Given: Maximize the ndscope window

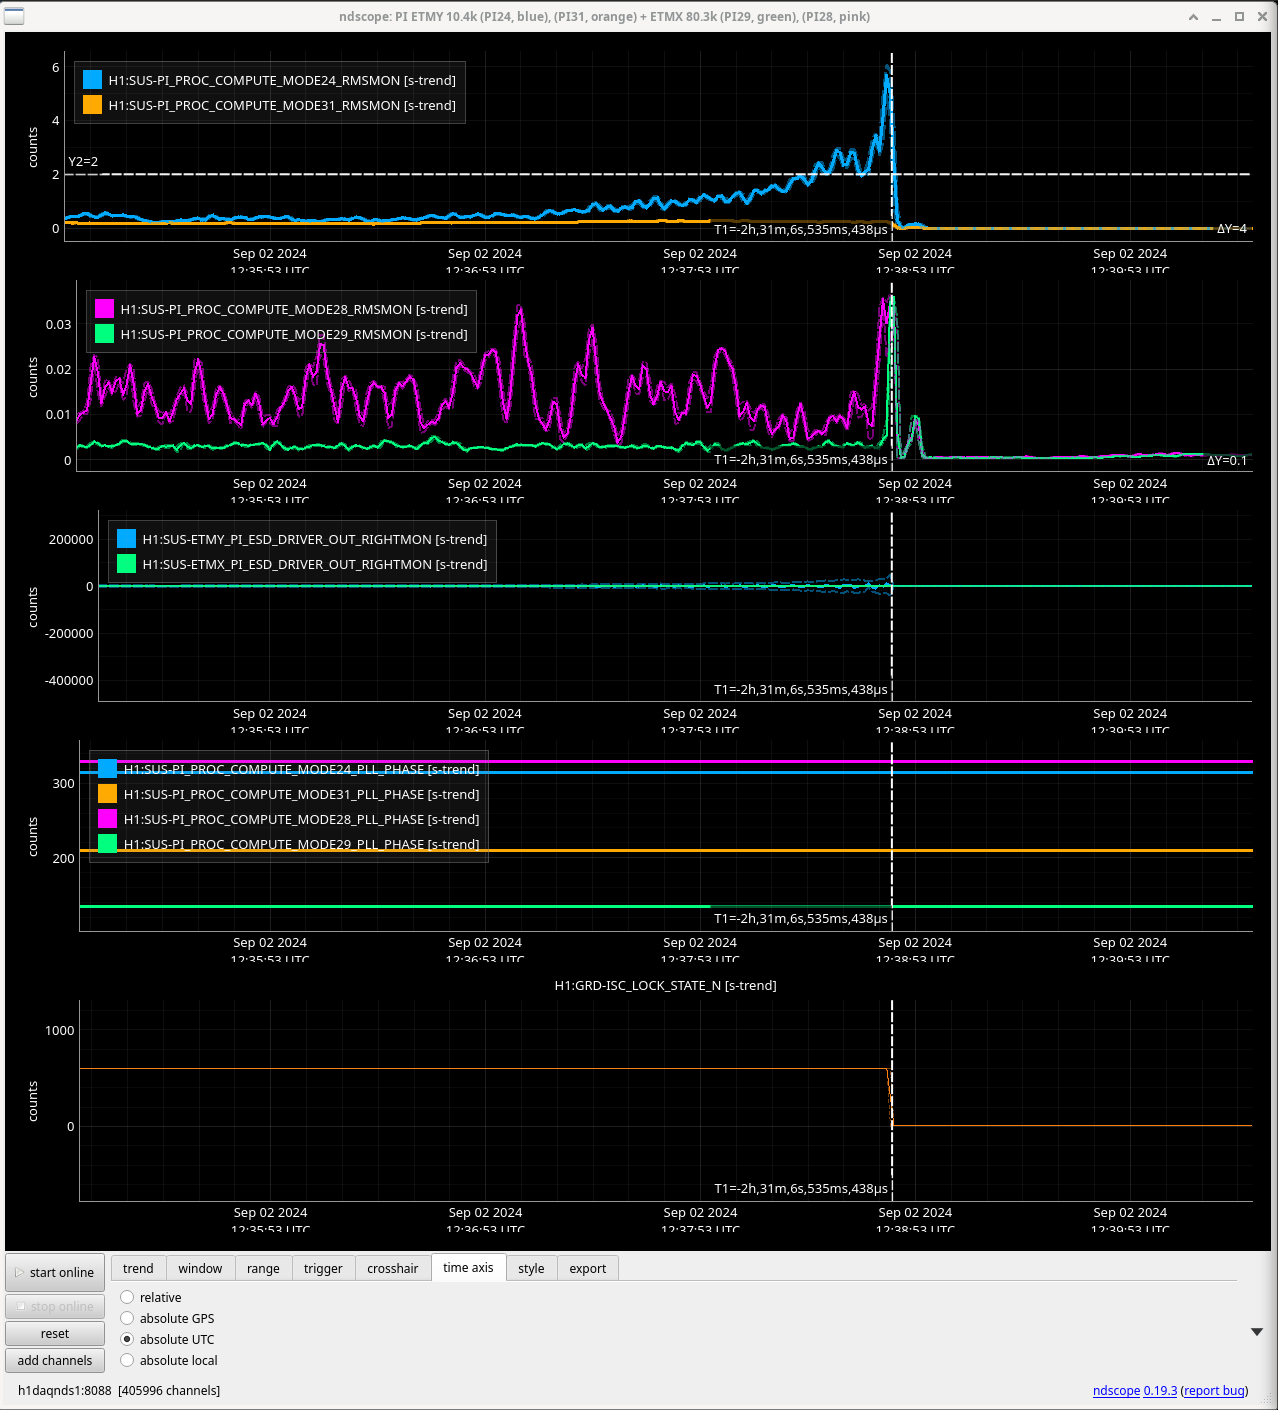Looking at the screenshot, I should (x=1239, y=17).
